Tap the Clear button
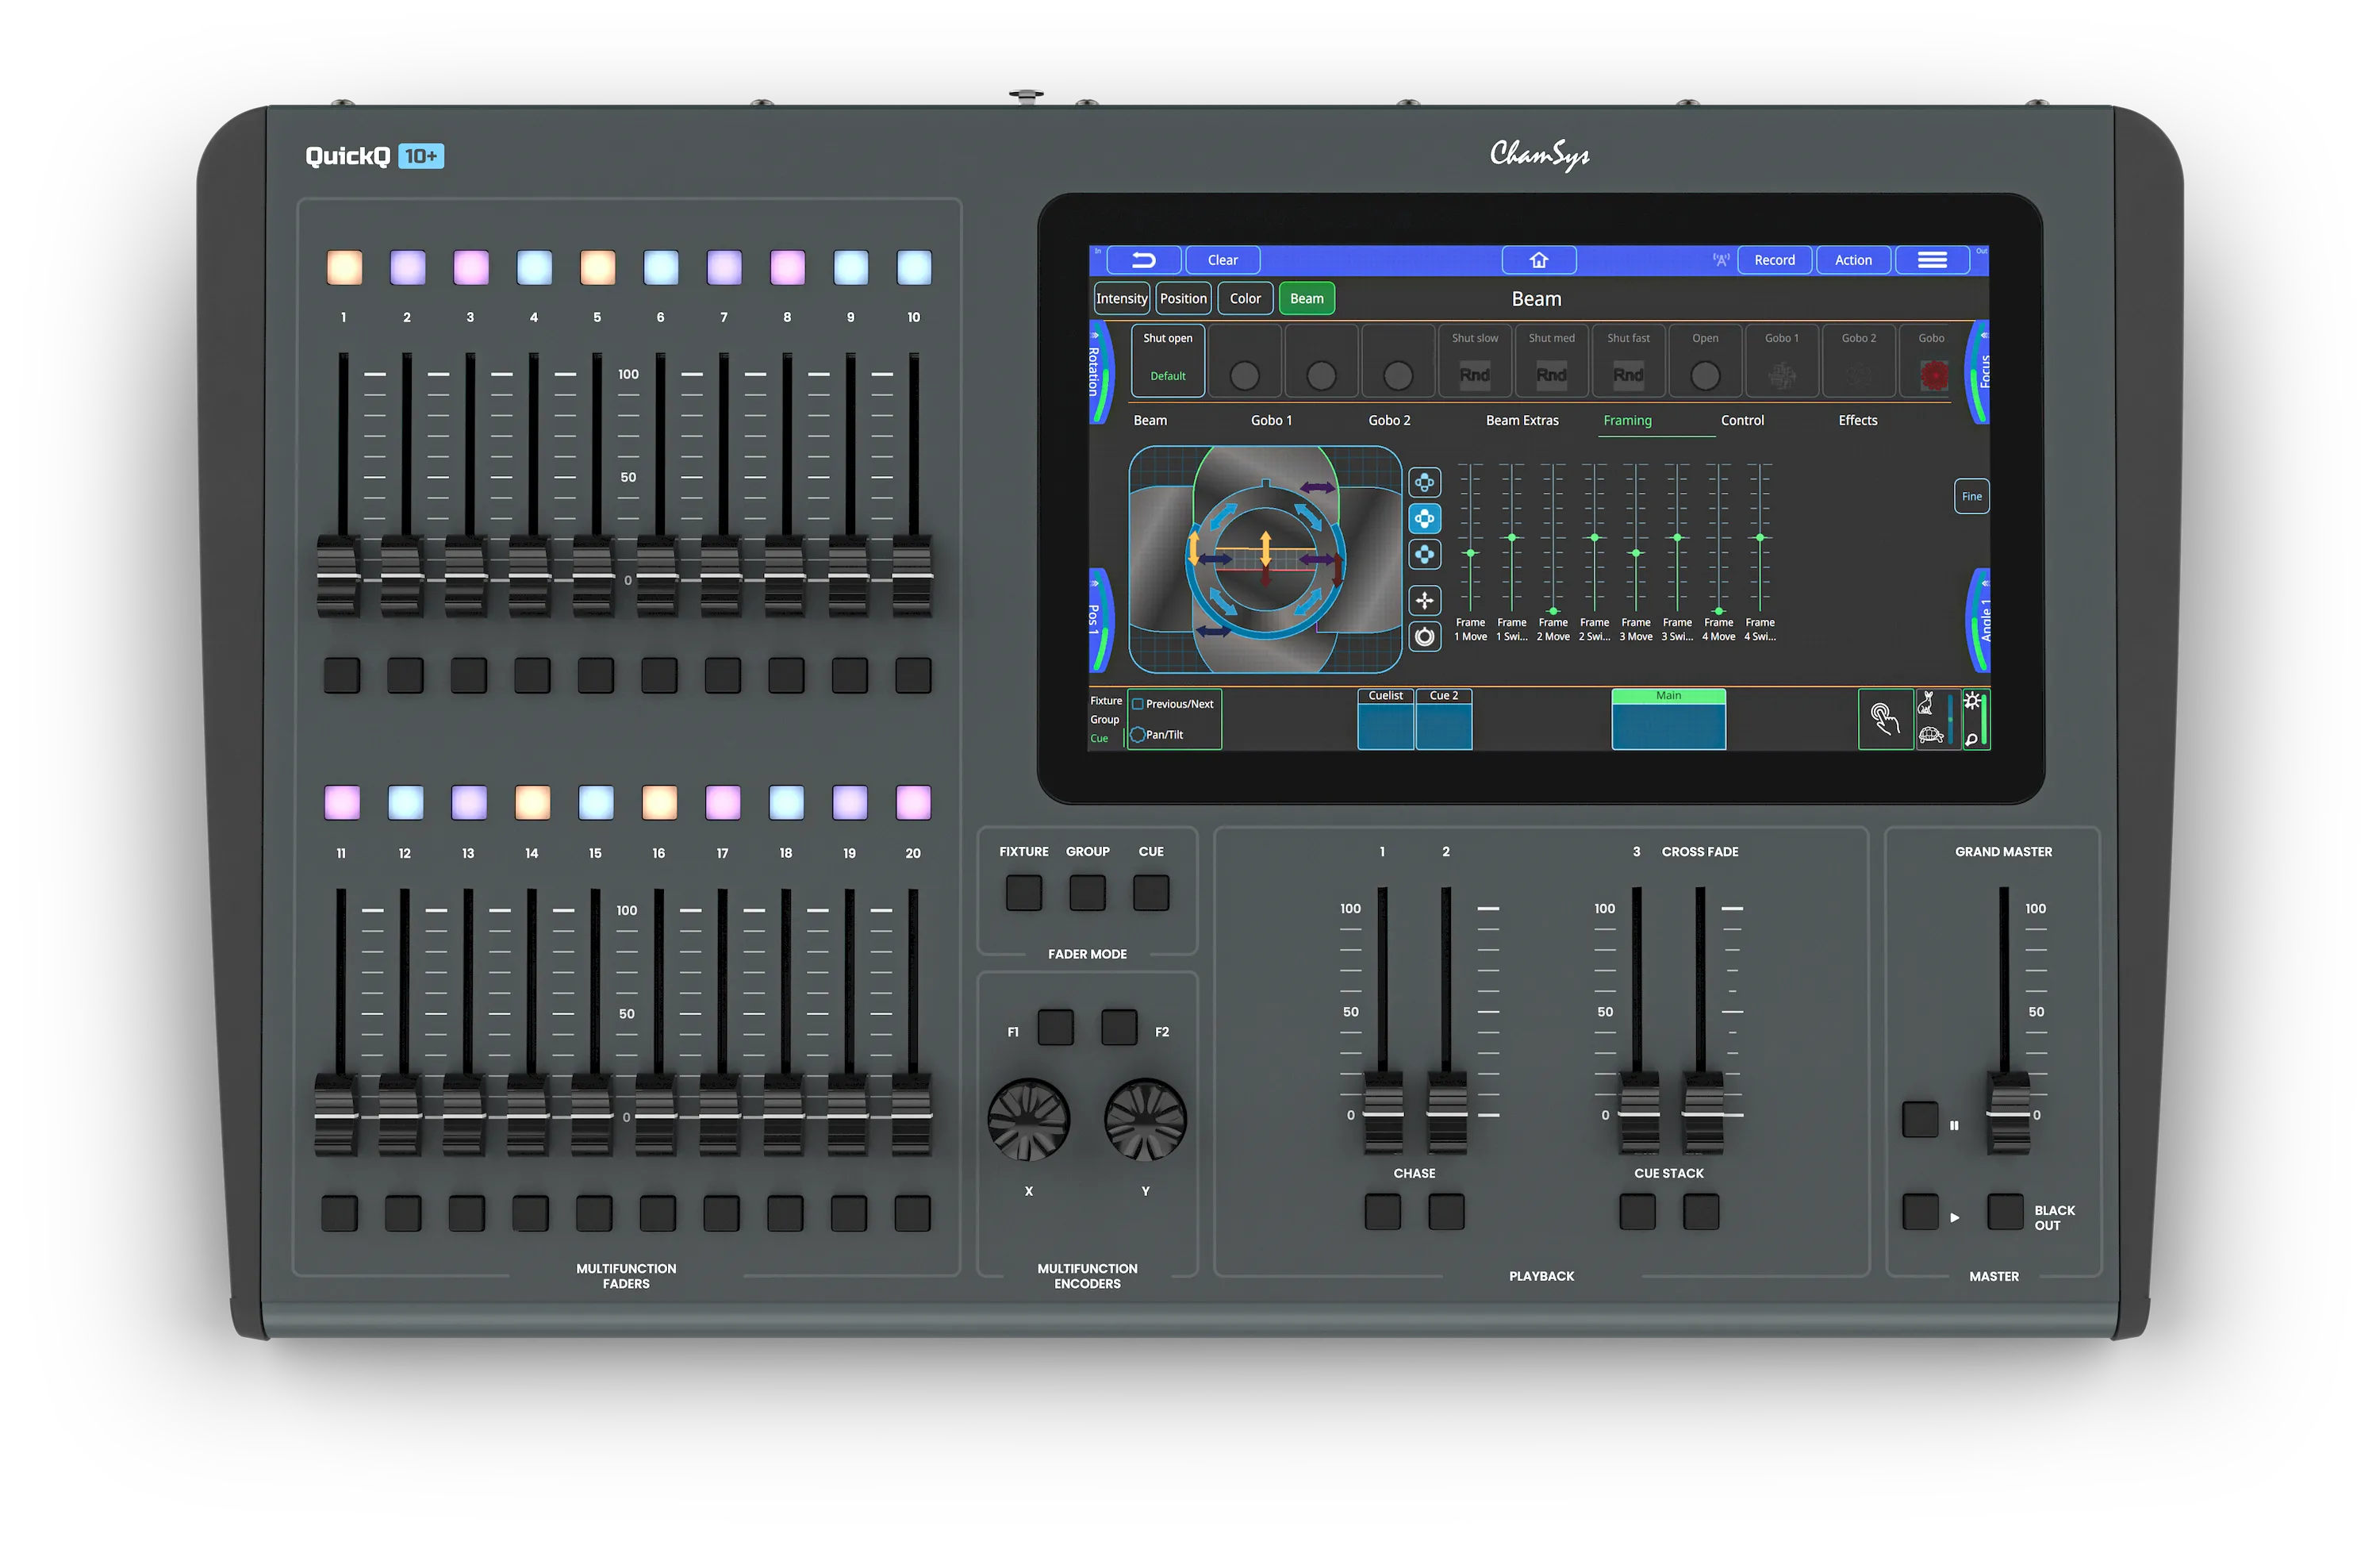Screen dimensions: 2380x1553 [x=1222, y=260]
